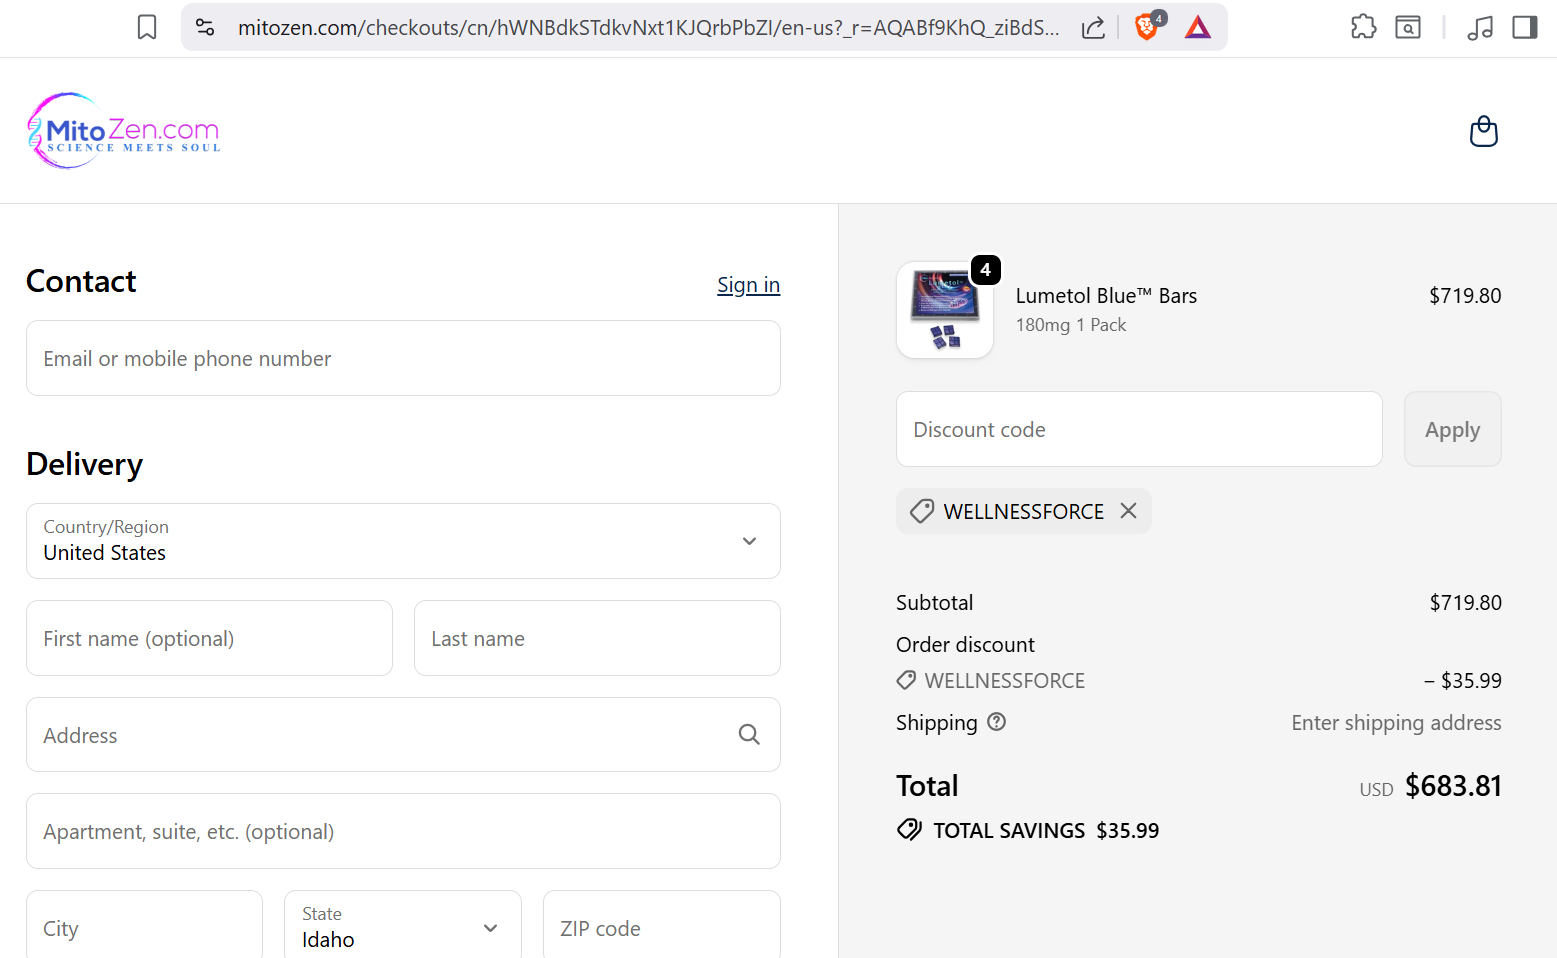Viewport: 1557px width, 958px height.
Task: Open site settings icon beside the URL
Action: [x=205, y=27]
